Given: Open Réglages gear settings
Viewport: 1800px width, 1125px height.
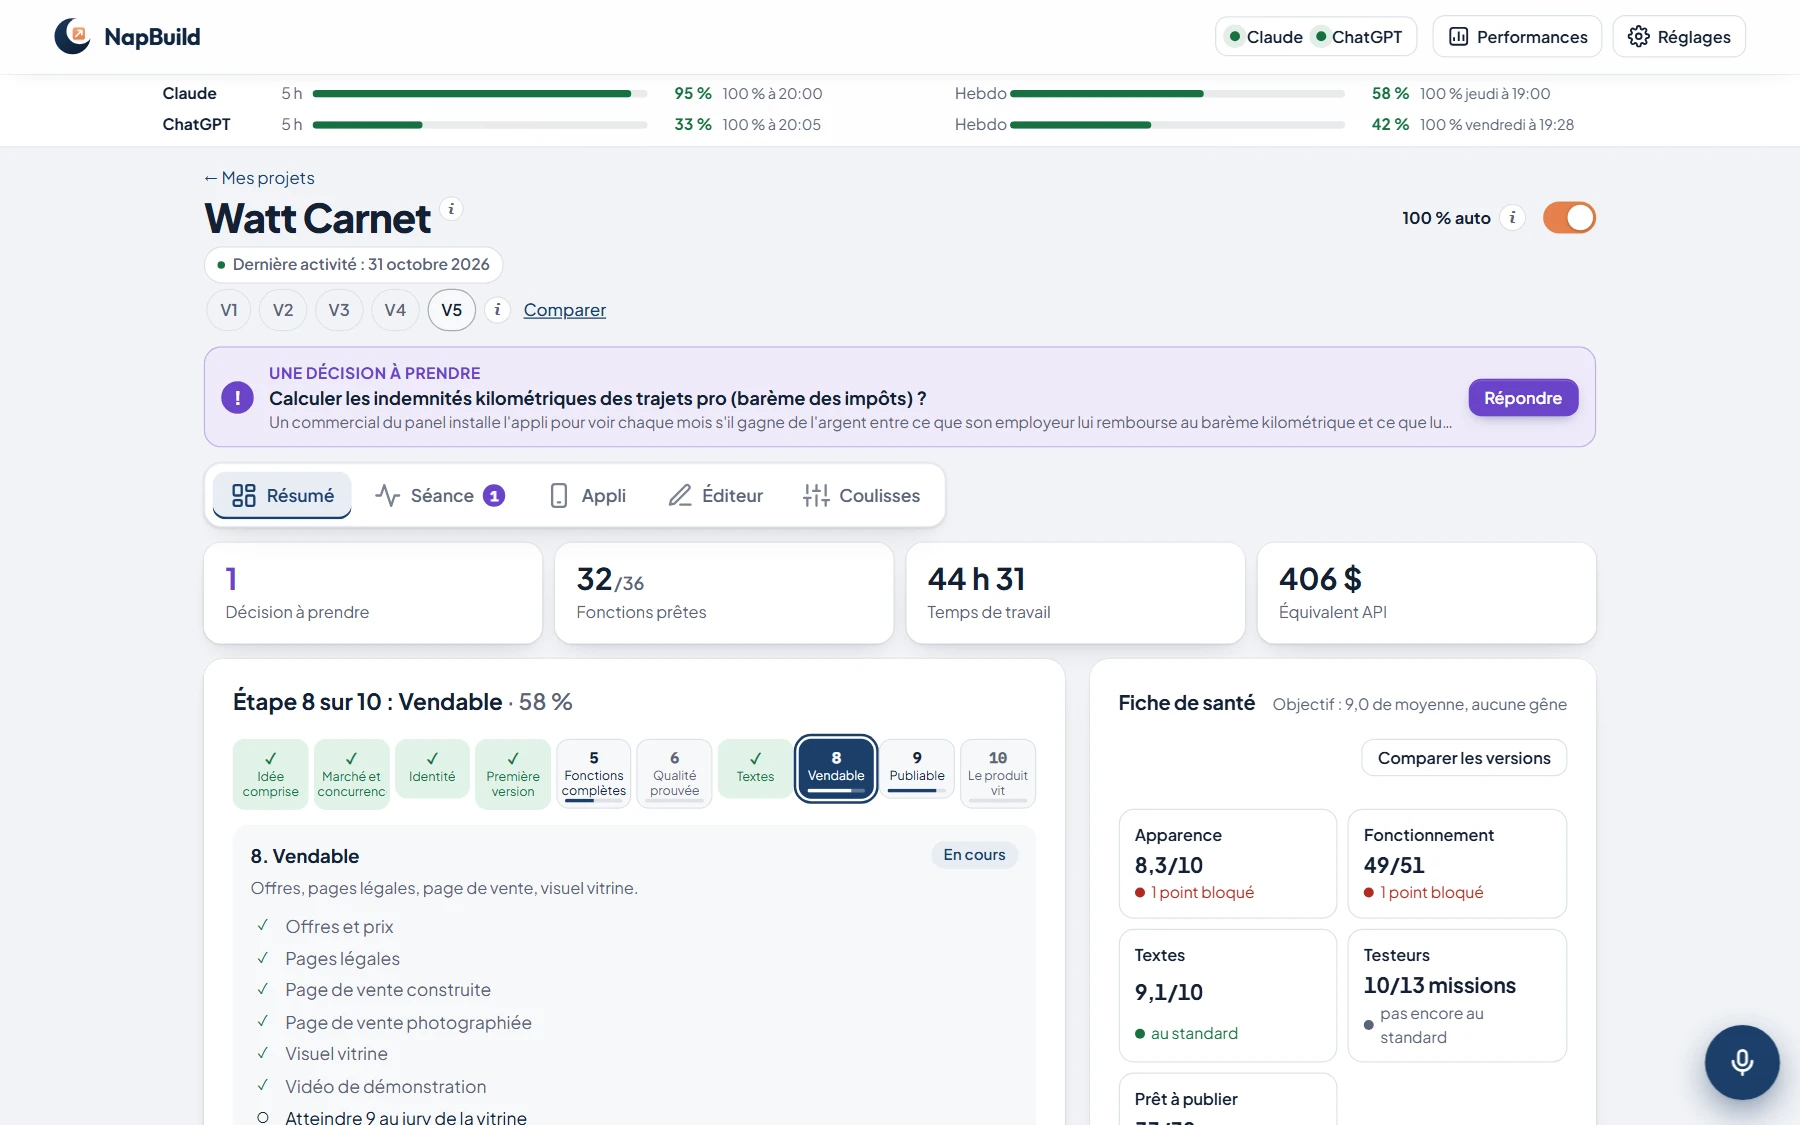Looking at the screenshot, I should [1638, 37].
